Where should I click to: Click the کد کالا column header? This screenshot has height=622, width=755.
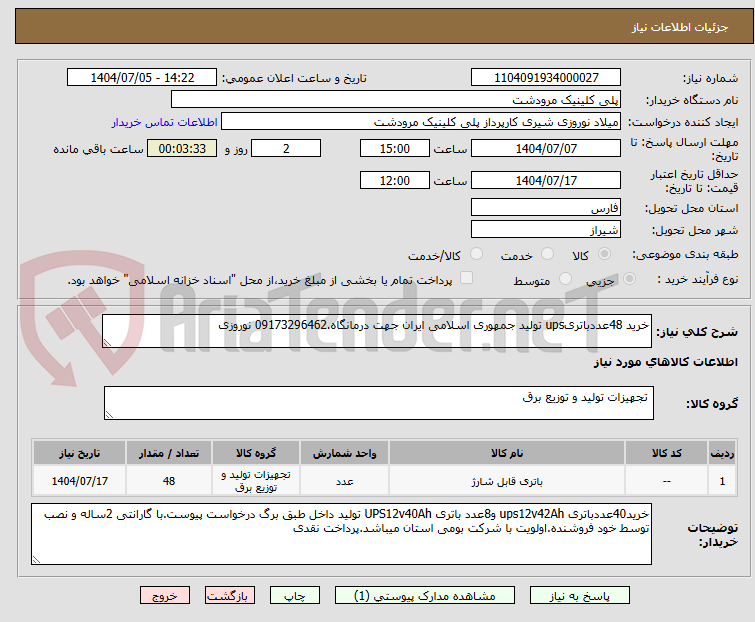tap(666, 453)
